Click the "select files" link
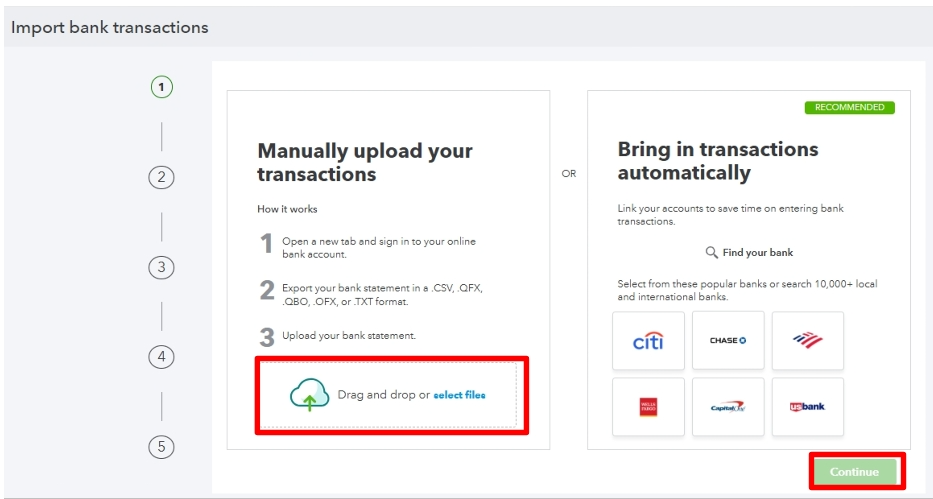 459,395
